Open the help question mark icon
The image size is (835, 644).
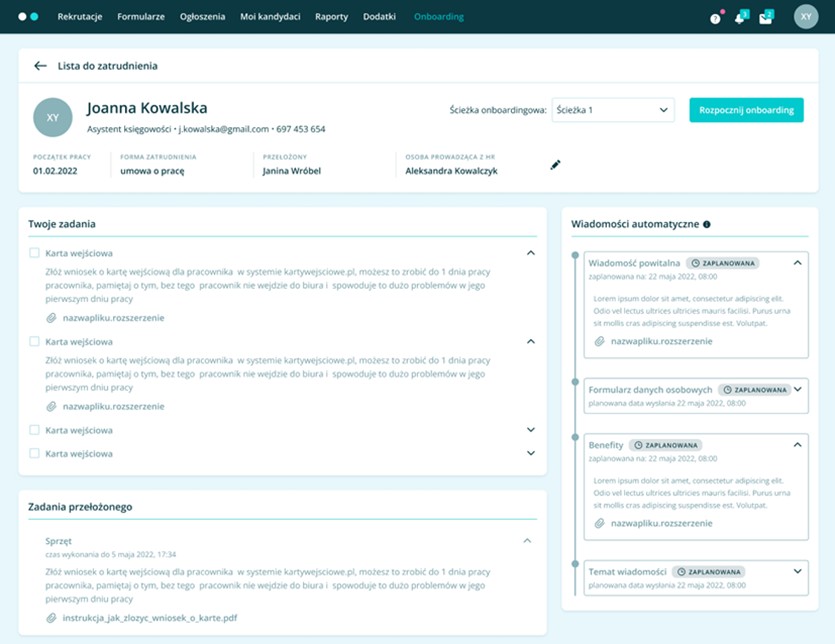[715, 18]
